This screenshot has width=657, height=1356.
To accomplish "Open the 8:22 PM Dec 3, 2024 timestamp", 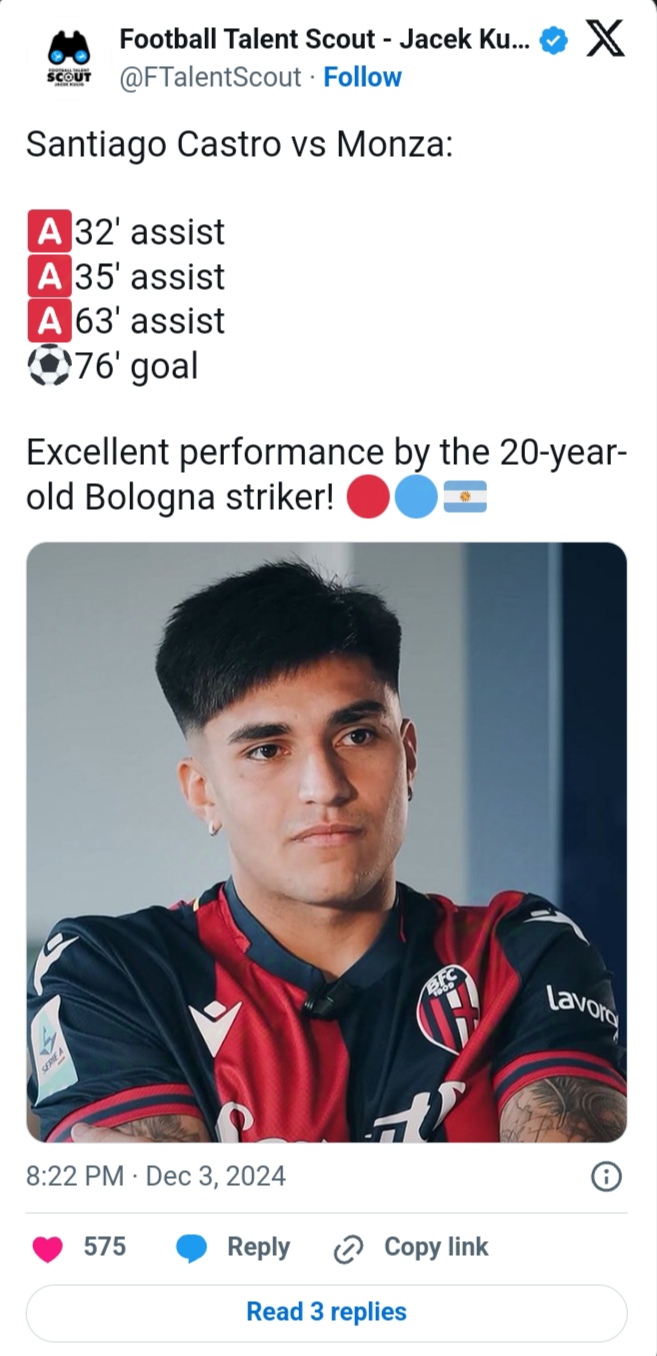I will [156, 1176].
